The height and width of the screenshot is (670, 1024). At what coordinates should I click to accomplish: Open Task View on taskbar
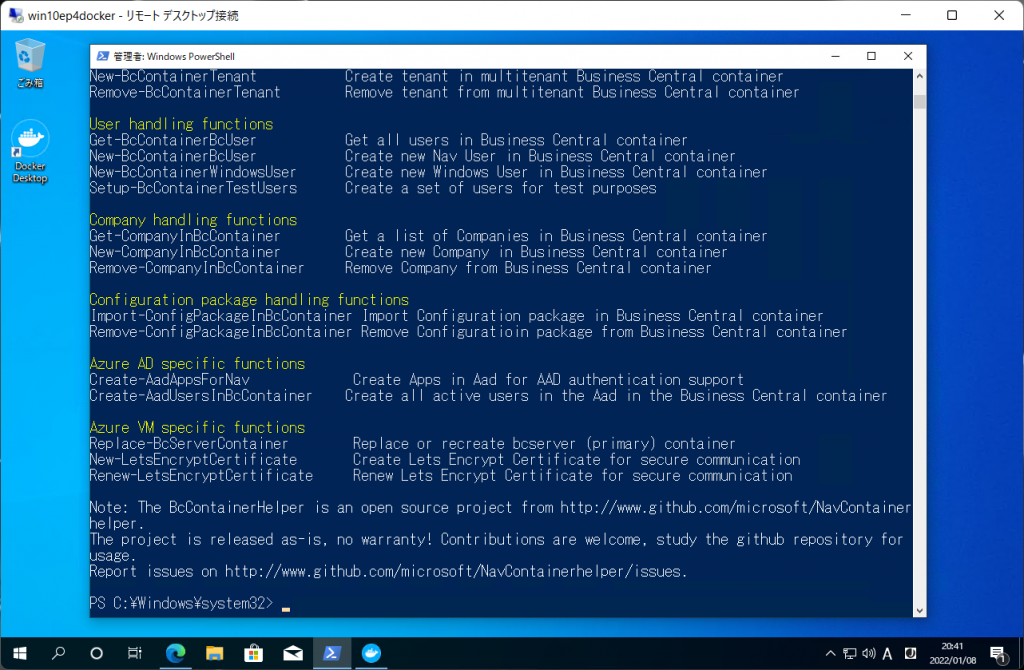pyautogui.click(x=135, y=653)
